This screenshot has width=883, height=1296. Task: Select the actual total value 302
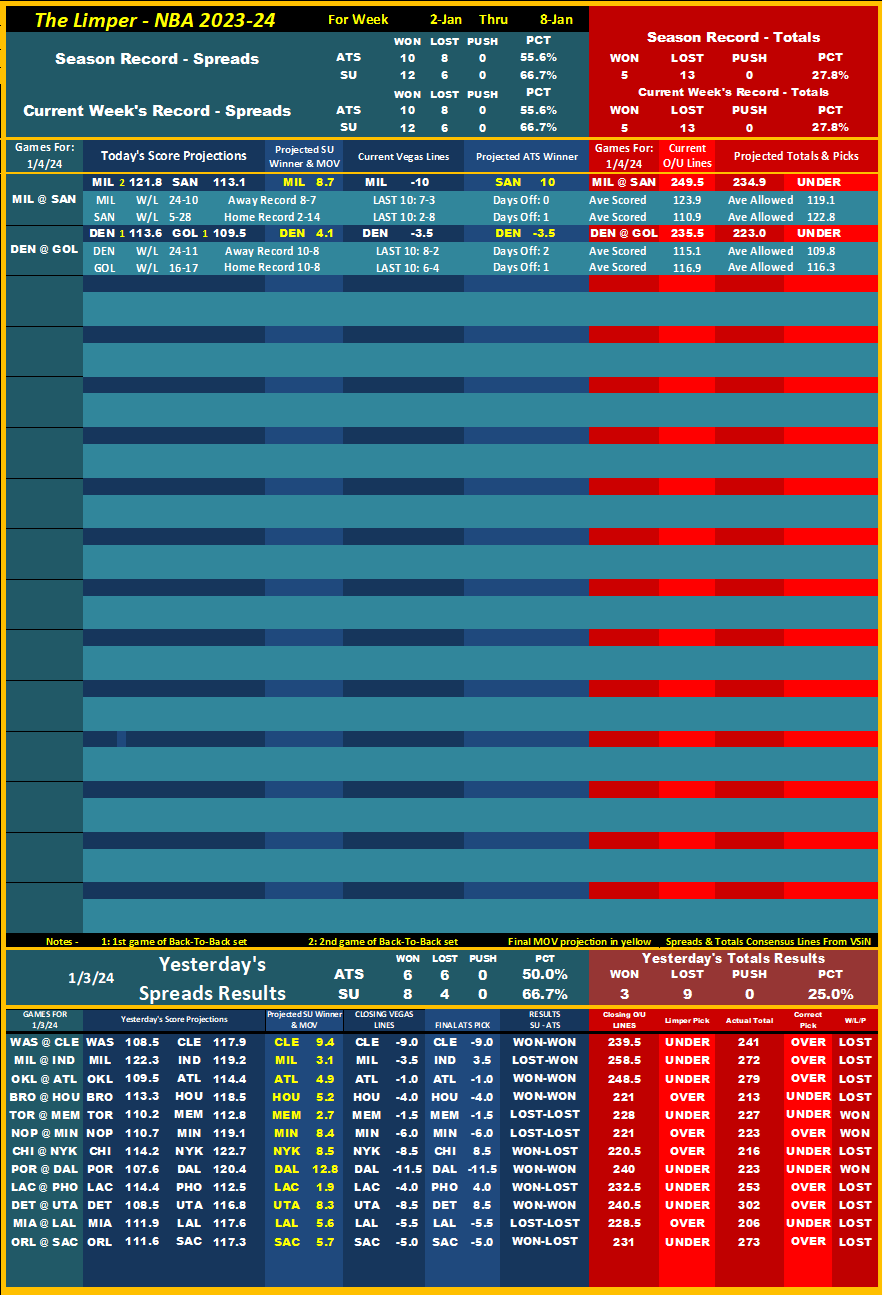click(749, 1205)
